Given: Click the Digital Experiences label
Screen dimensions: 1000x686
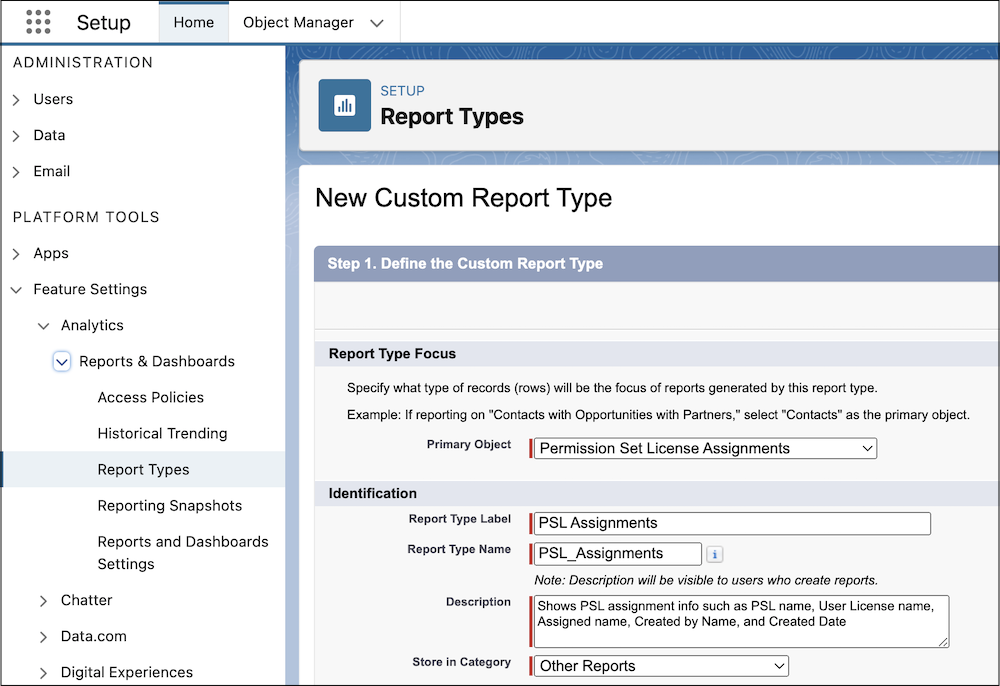Looking at the screenshot, I should (126, 672).
